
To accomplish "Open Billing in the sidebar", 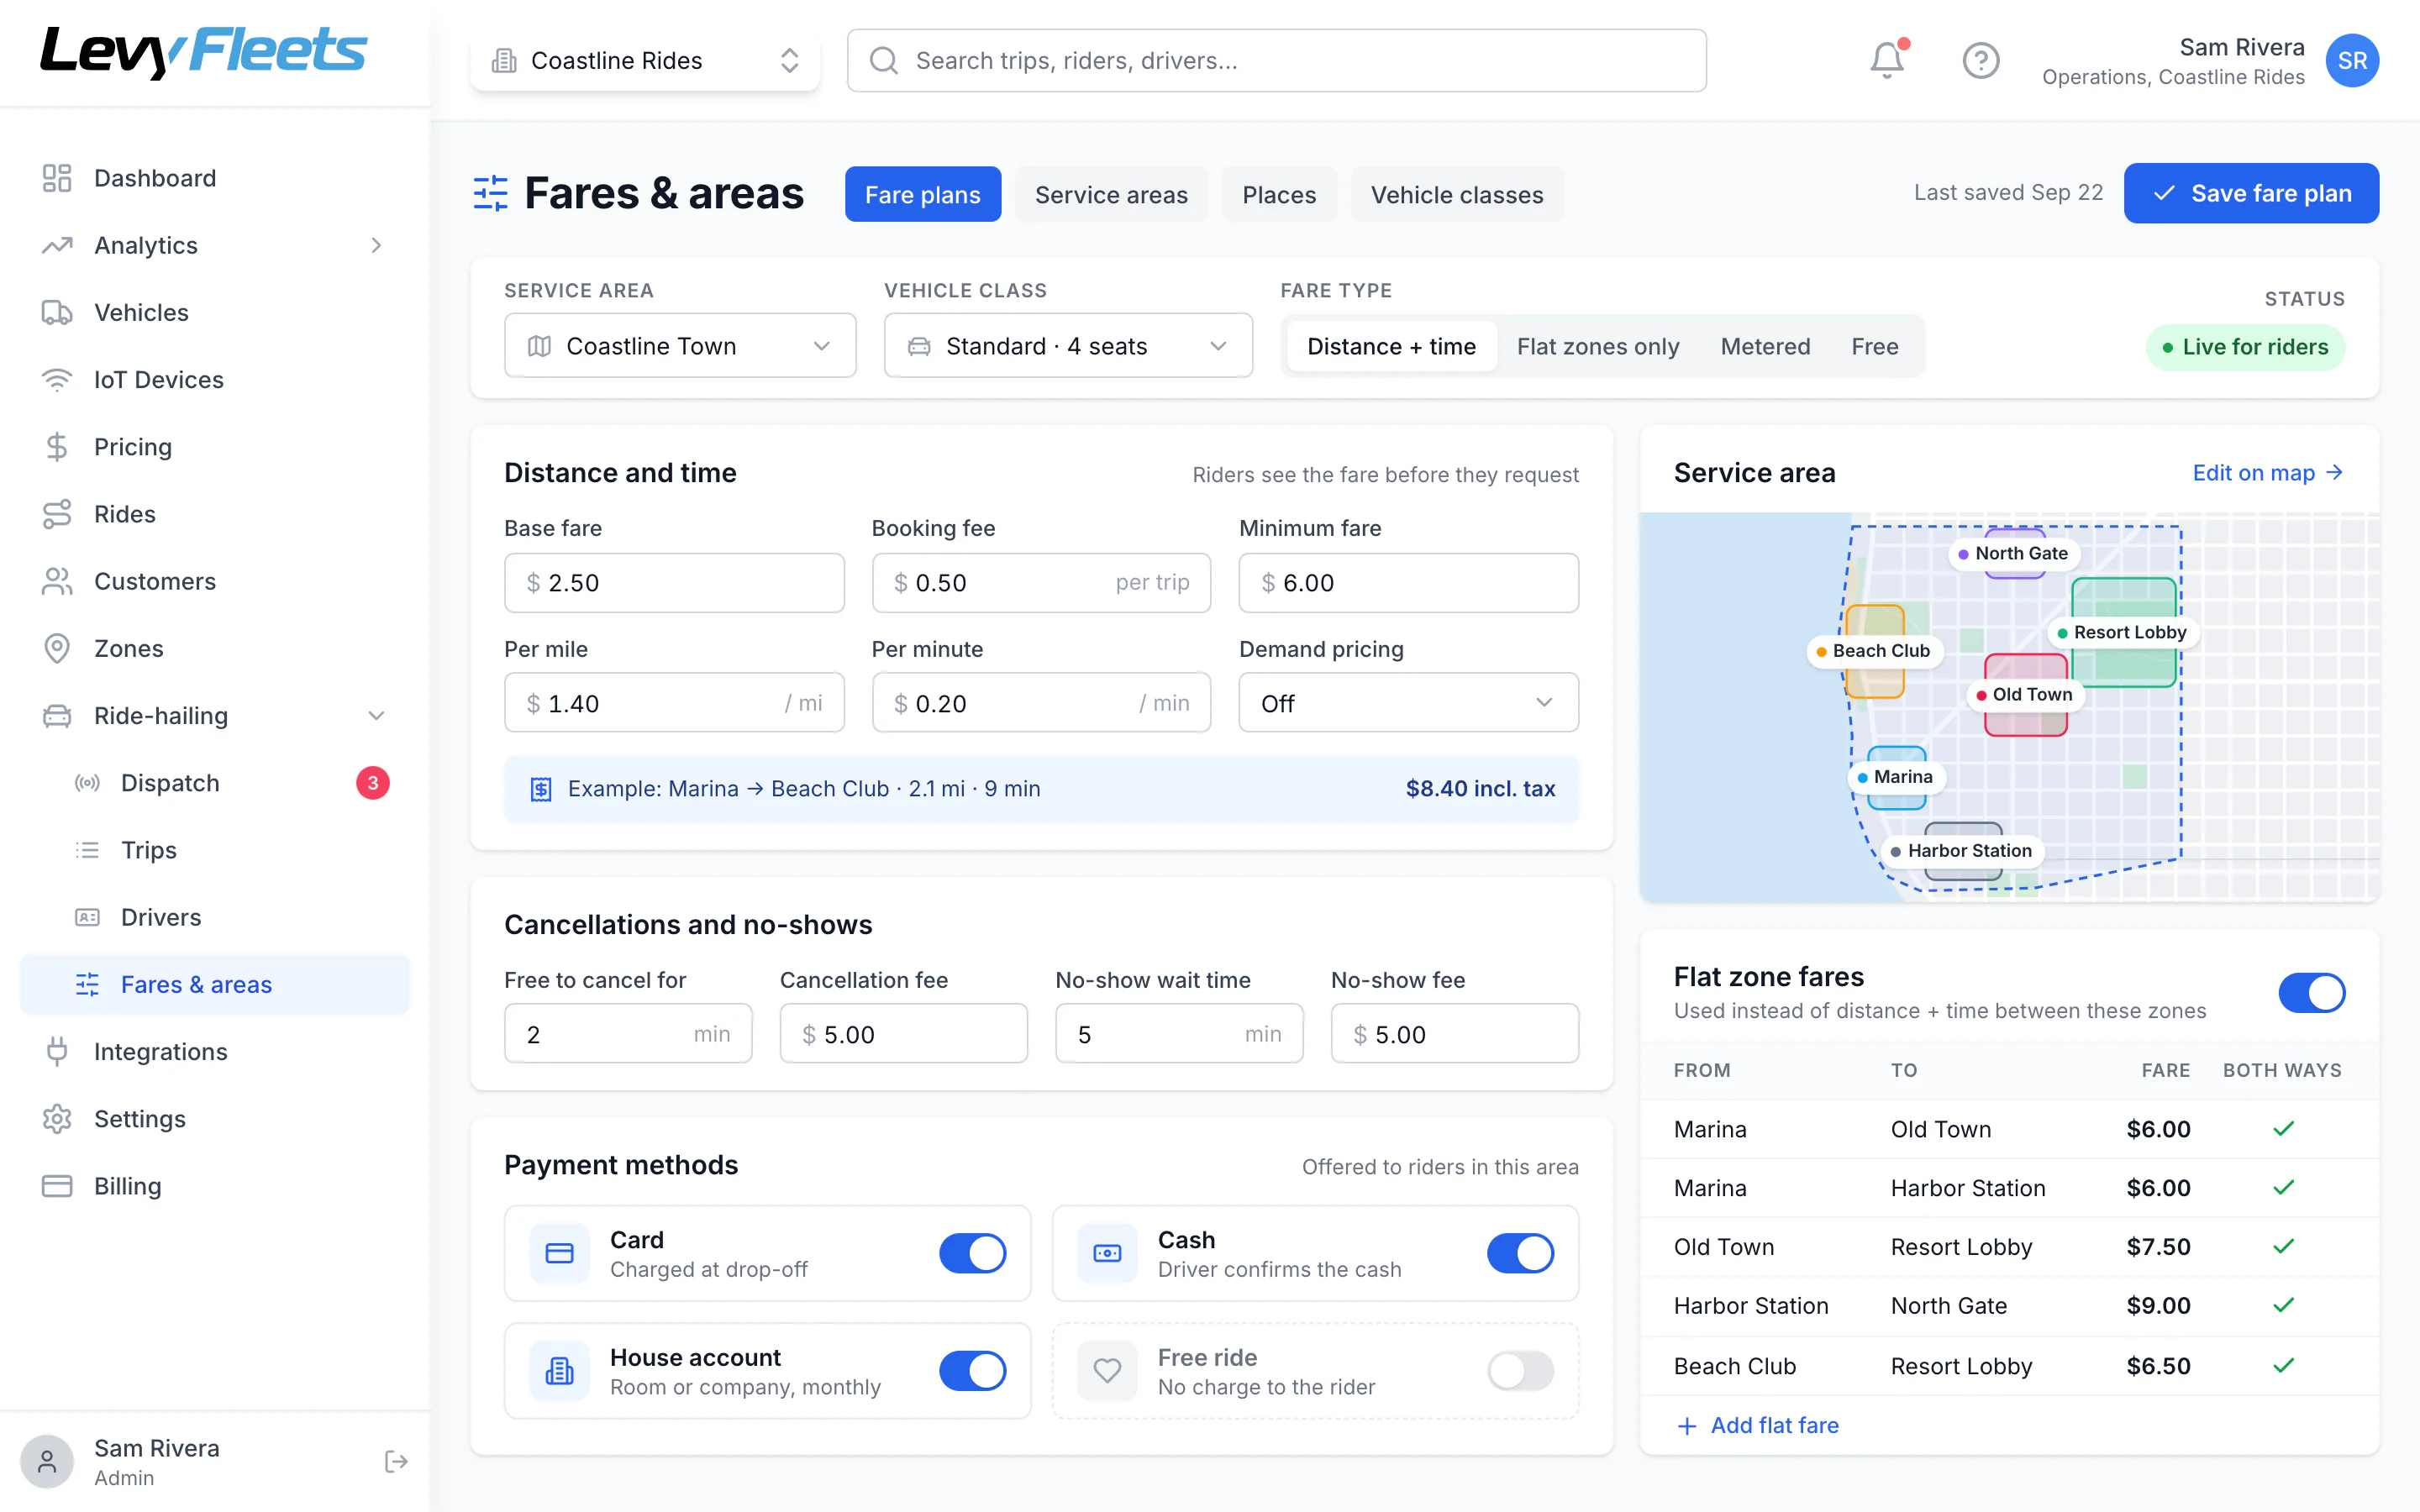I will click(x=215, y=1185).
